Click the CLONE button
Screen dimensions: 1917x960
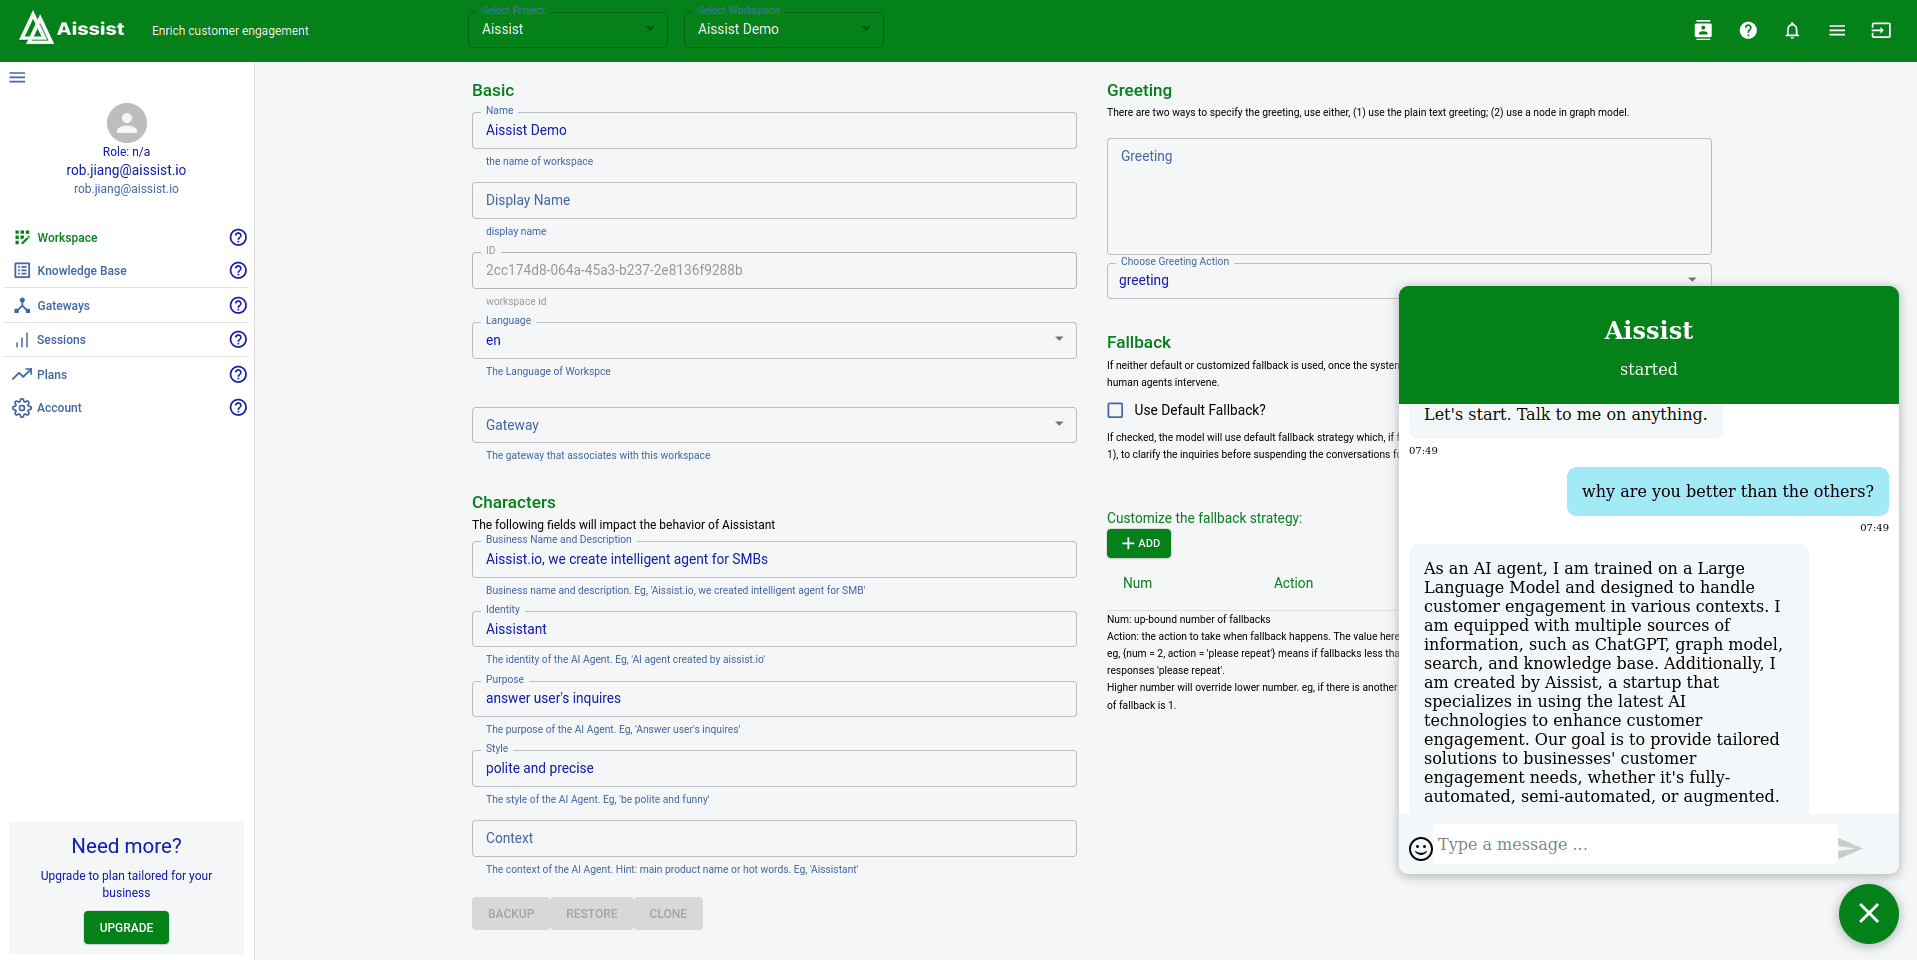(668, 914)
